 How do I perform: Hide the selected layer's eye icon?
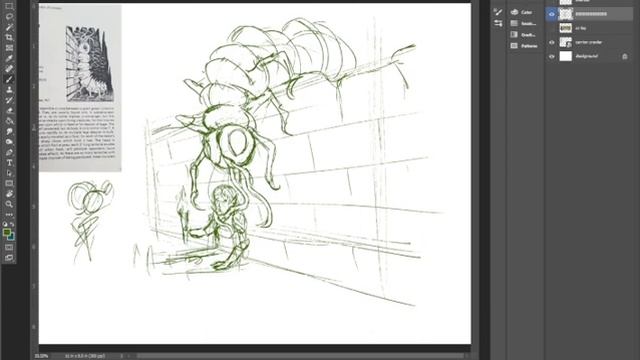click(x=551, y=14)
